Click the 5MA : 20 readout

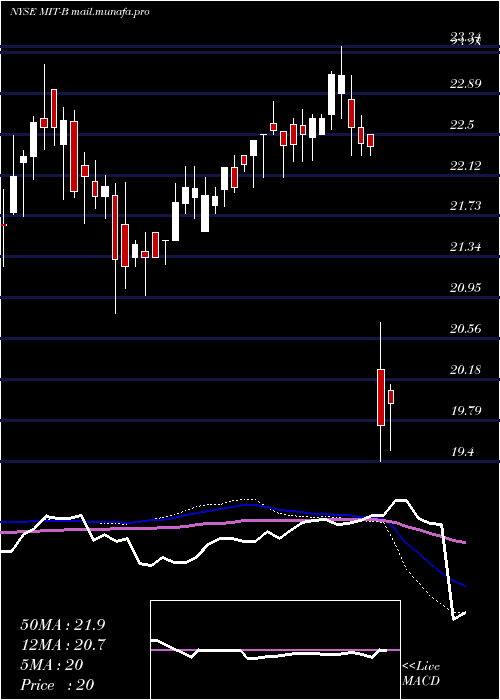click(x=52, y=665)
